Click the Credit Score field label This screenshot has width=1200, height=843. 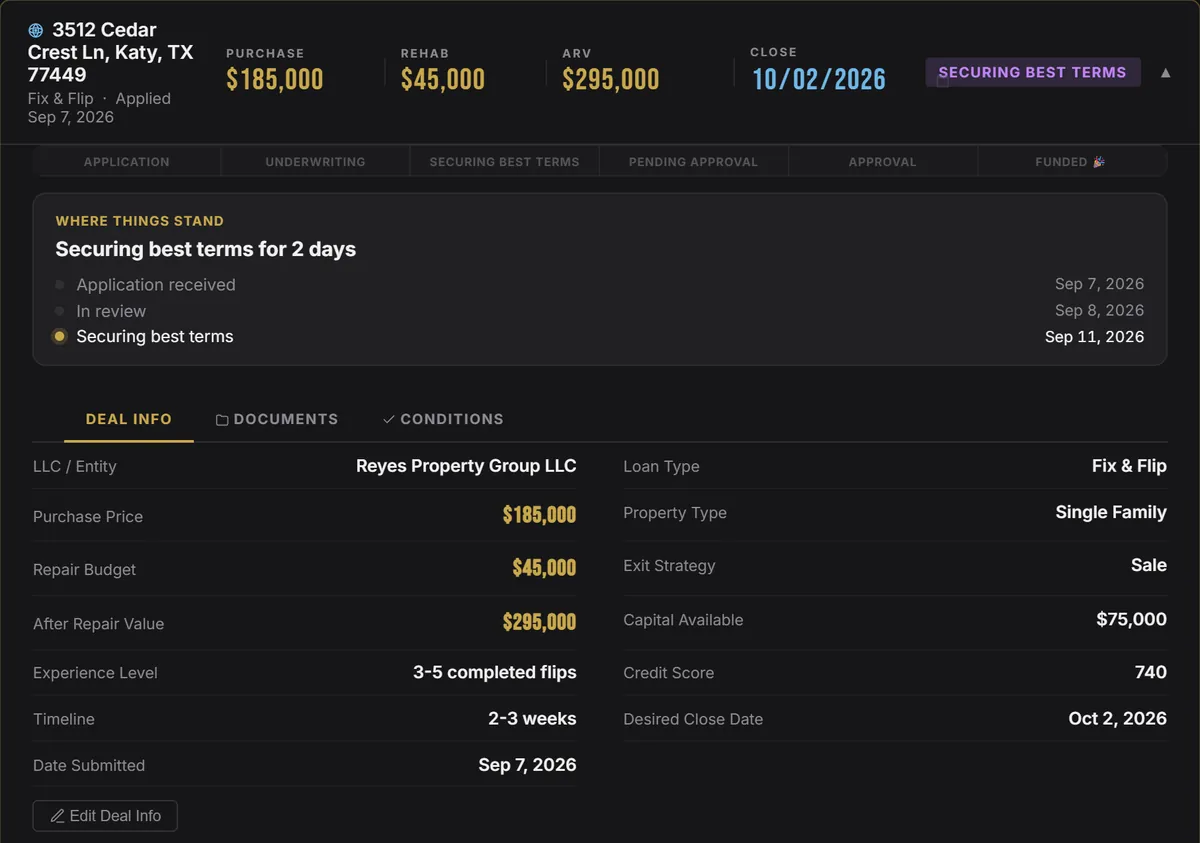[x=669, y=673]
